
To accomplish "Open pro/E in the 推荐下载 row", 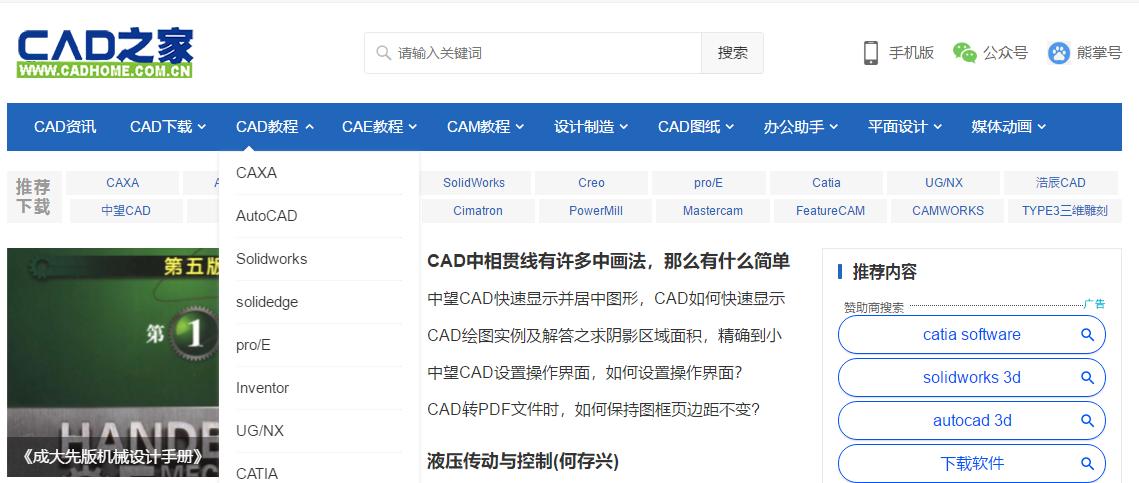I will click(x=708, y=183).
